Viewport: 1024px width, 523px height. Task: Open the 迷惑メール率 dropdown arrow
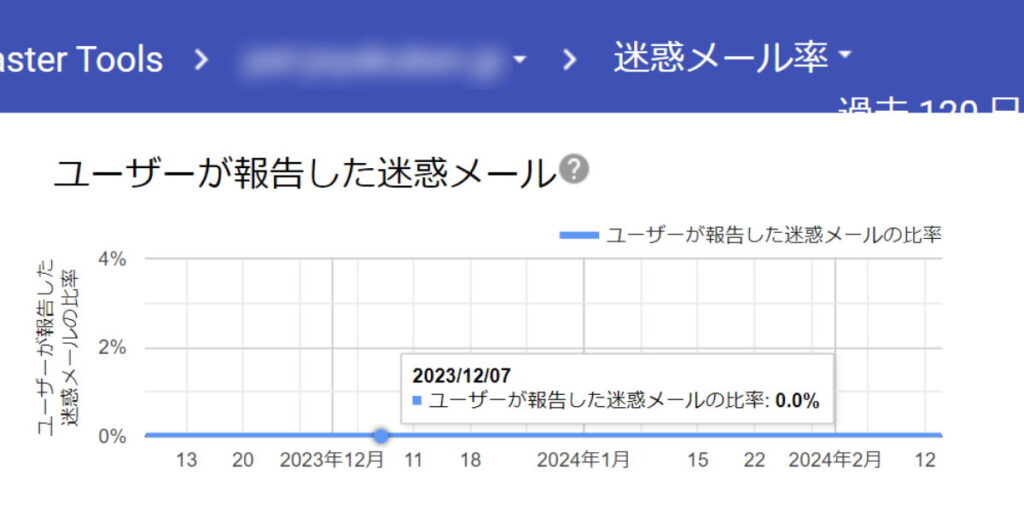point(845,55)
